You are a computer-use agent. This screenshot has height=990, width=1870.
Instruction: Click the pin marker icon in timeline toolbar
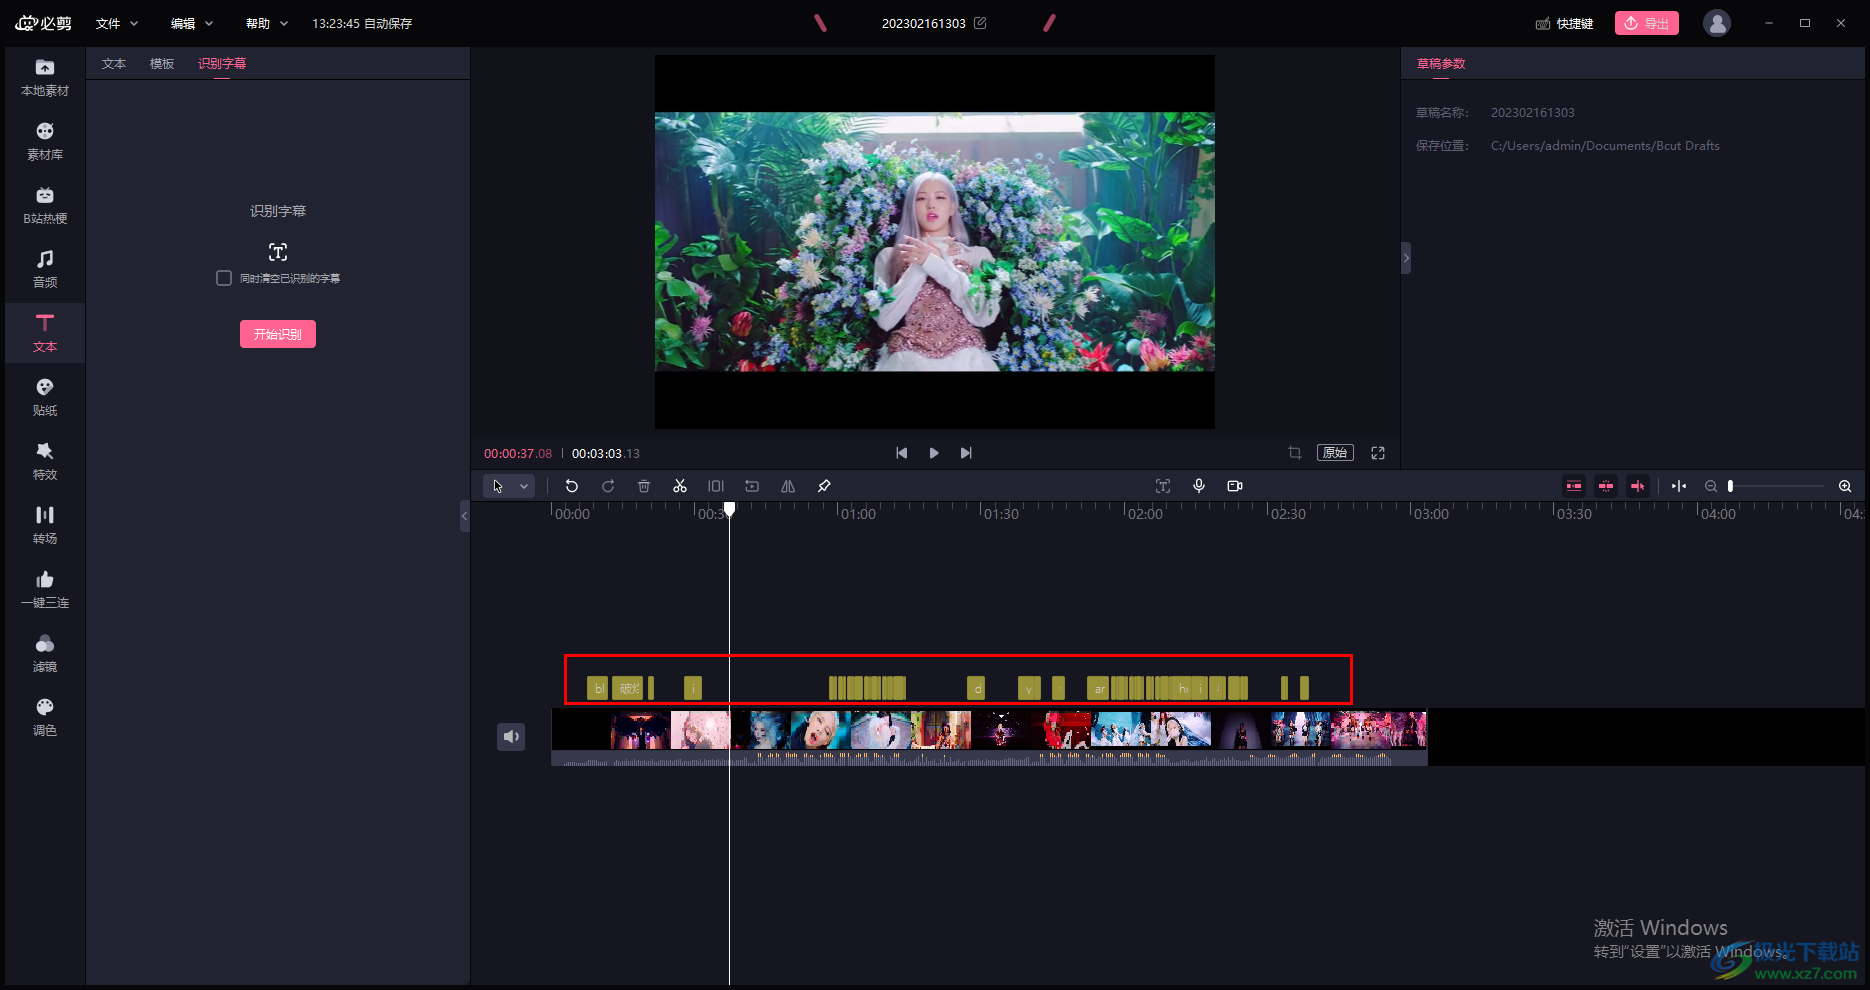824,486
